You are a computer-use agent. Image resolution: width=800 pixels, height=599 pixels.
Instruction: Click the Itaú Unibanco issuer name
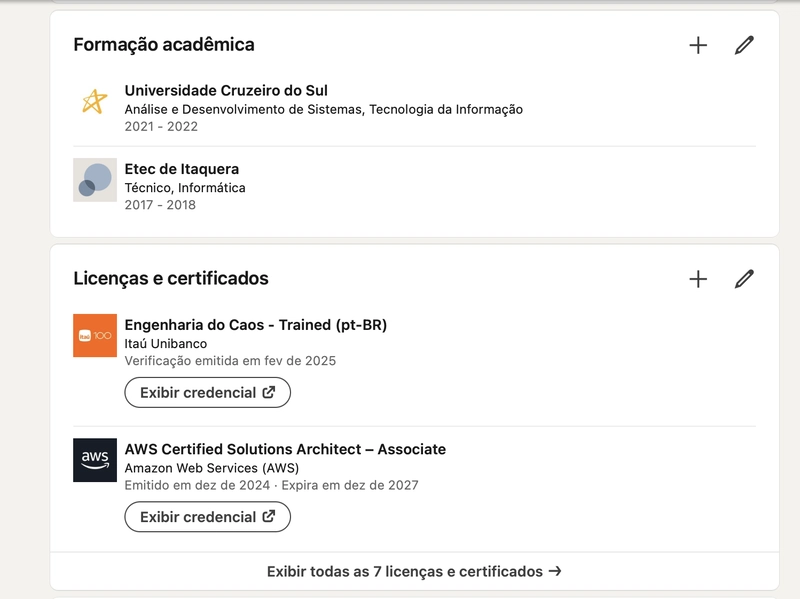(x=166, y=343)
